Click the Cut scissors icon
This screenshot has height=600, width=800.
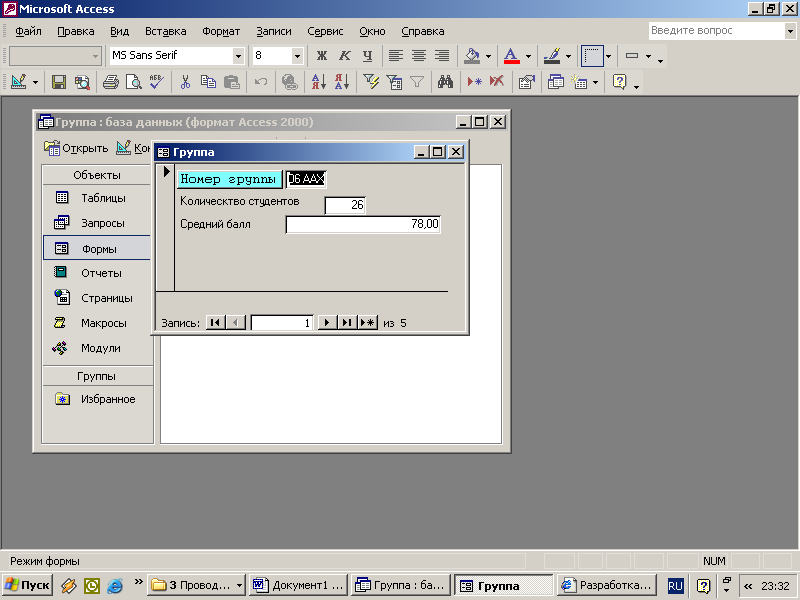[185, 82]
